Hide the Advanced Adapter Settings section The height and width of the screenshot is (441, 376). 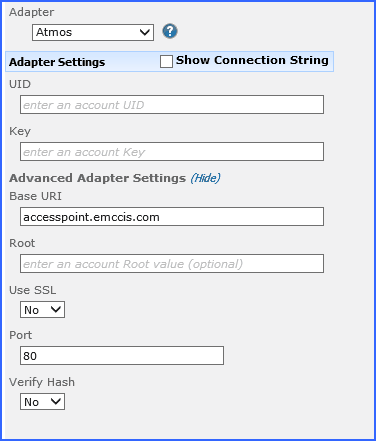click(205, 178)
